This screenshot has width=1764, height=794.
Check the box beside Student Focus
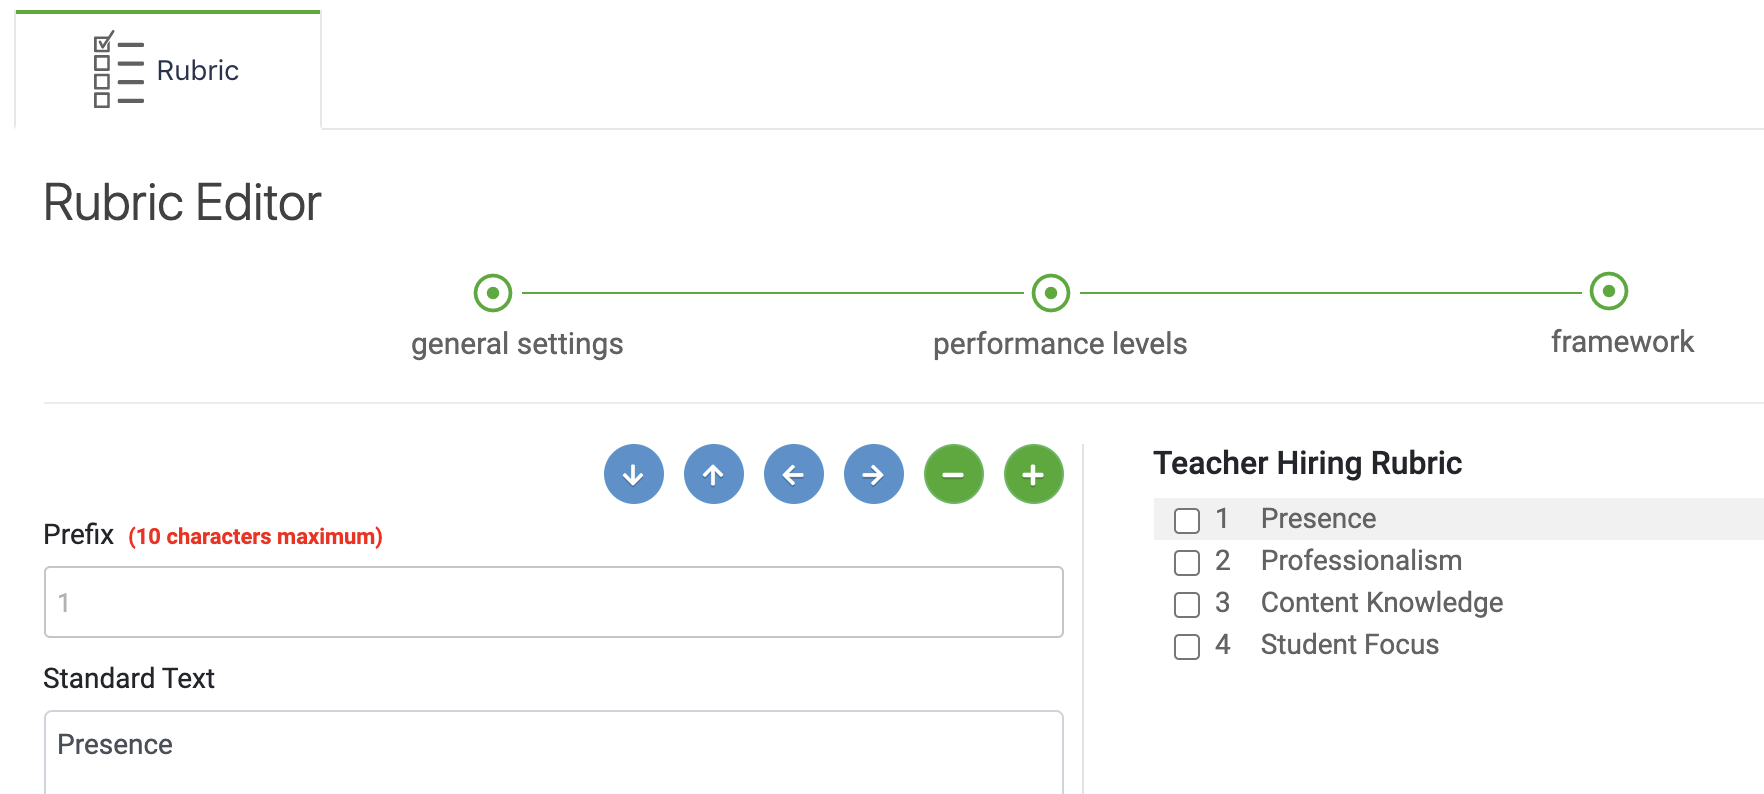click(x=1187, y=646)
